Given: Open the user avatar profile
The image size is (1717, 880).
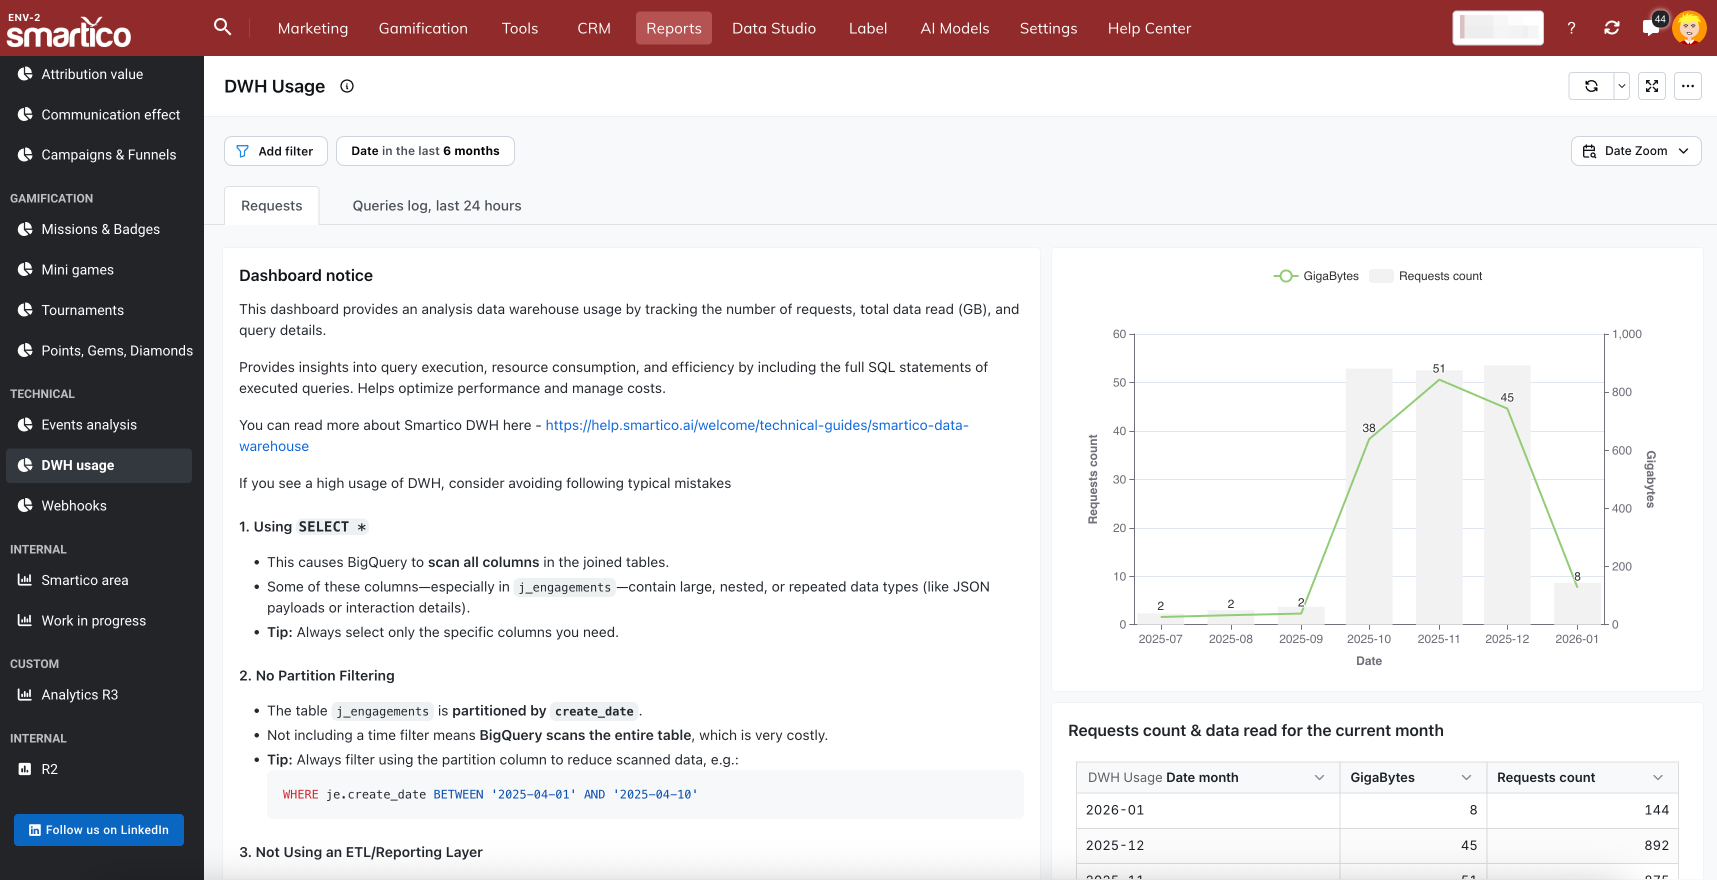Looking at the screenshot, I should click(1689, 28).
